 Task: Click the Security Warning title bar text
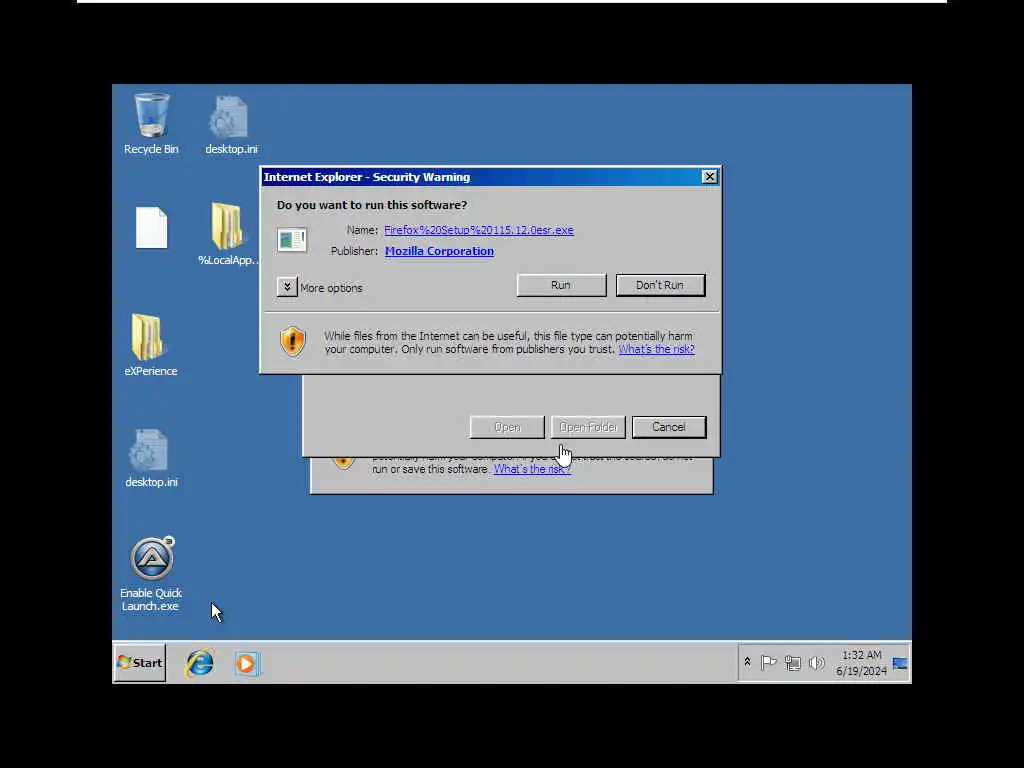click(x=367, y=177)
